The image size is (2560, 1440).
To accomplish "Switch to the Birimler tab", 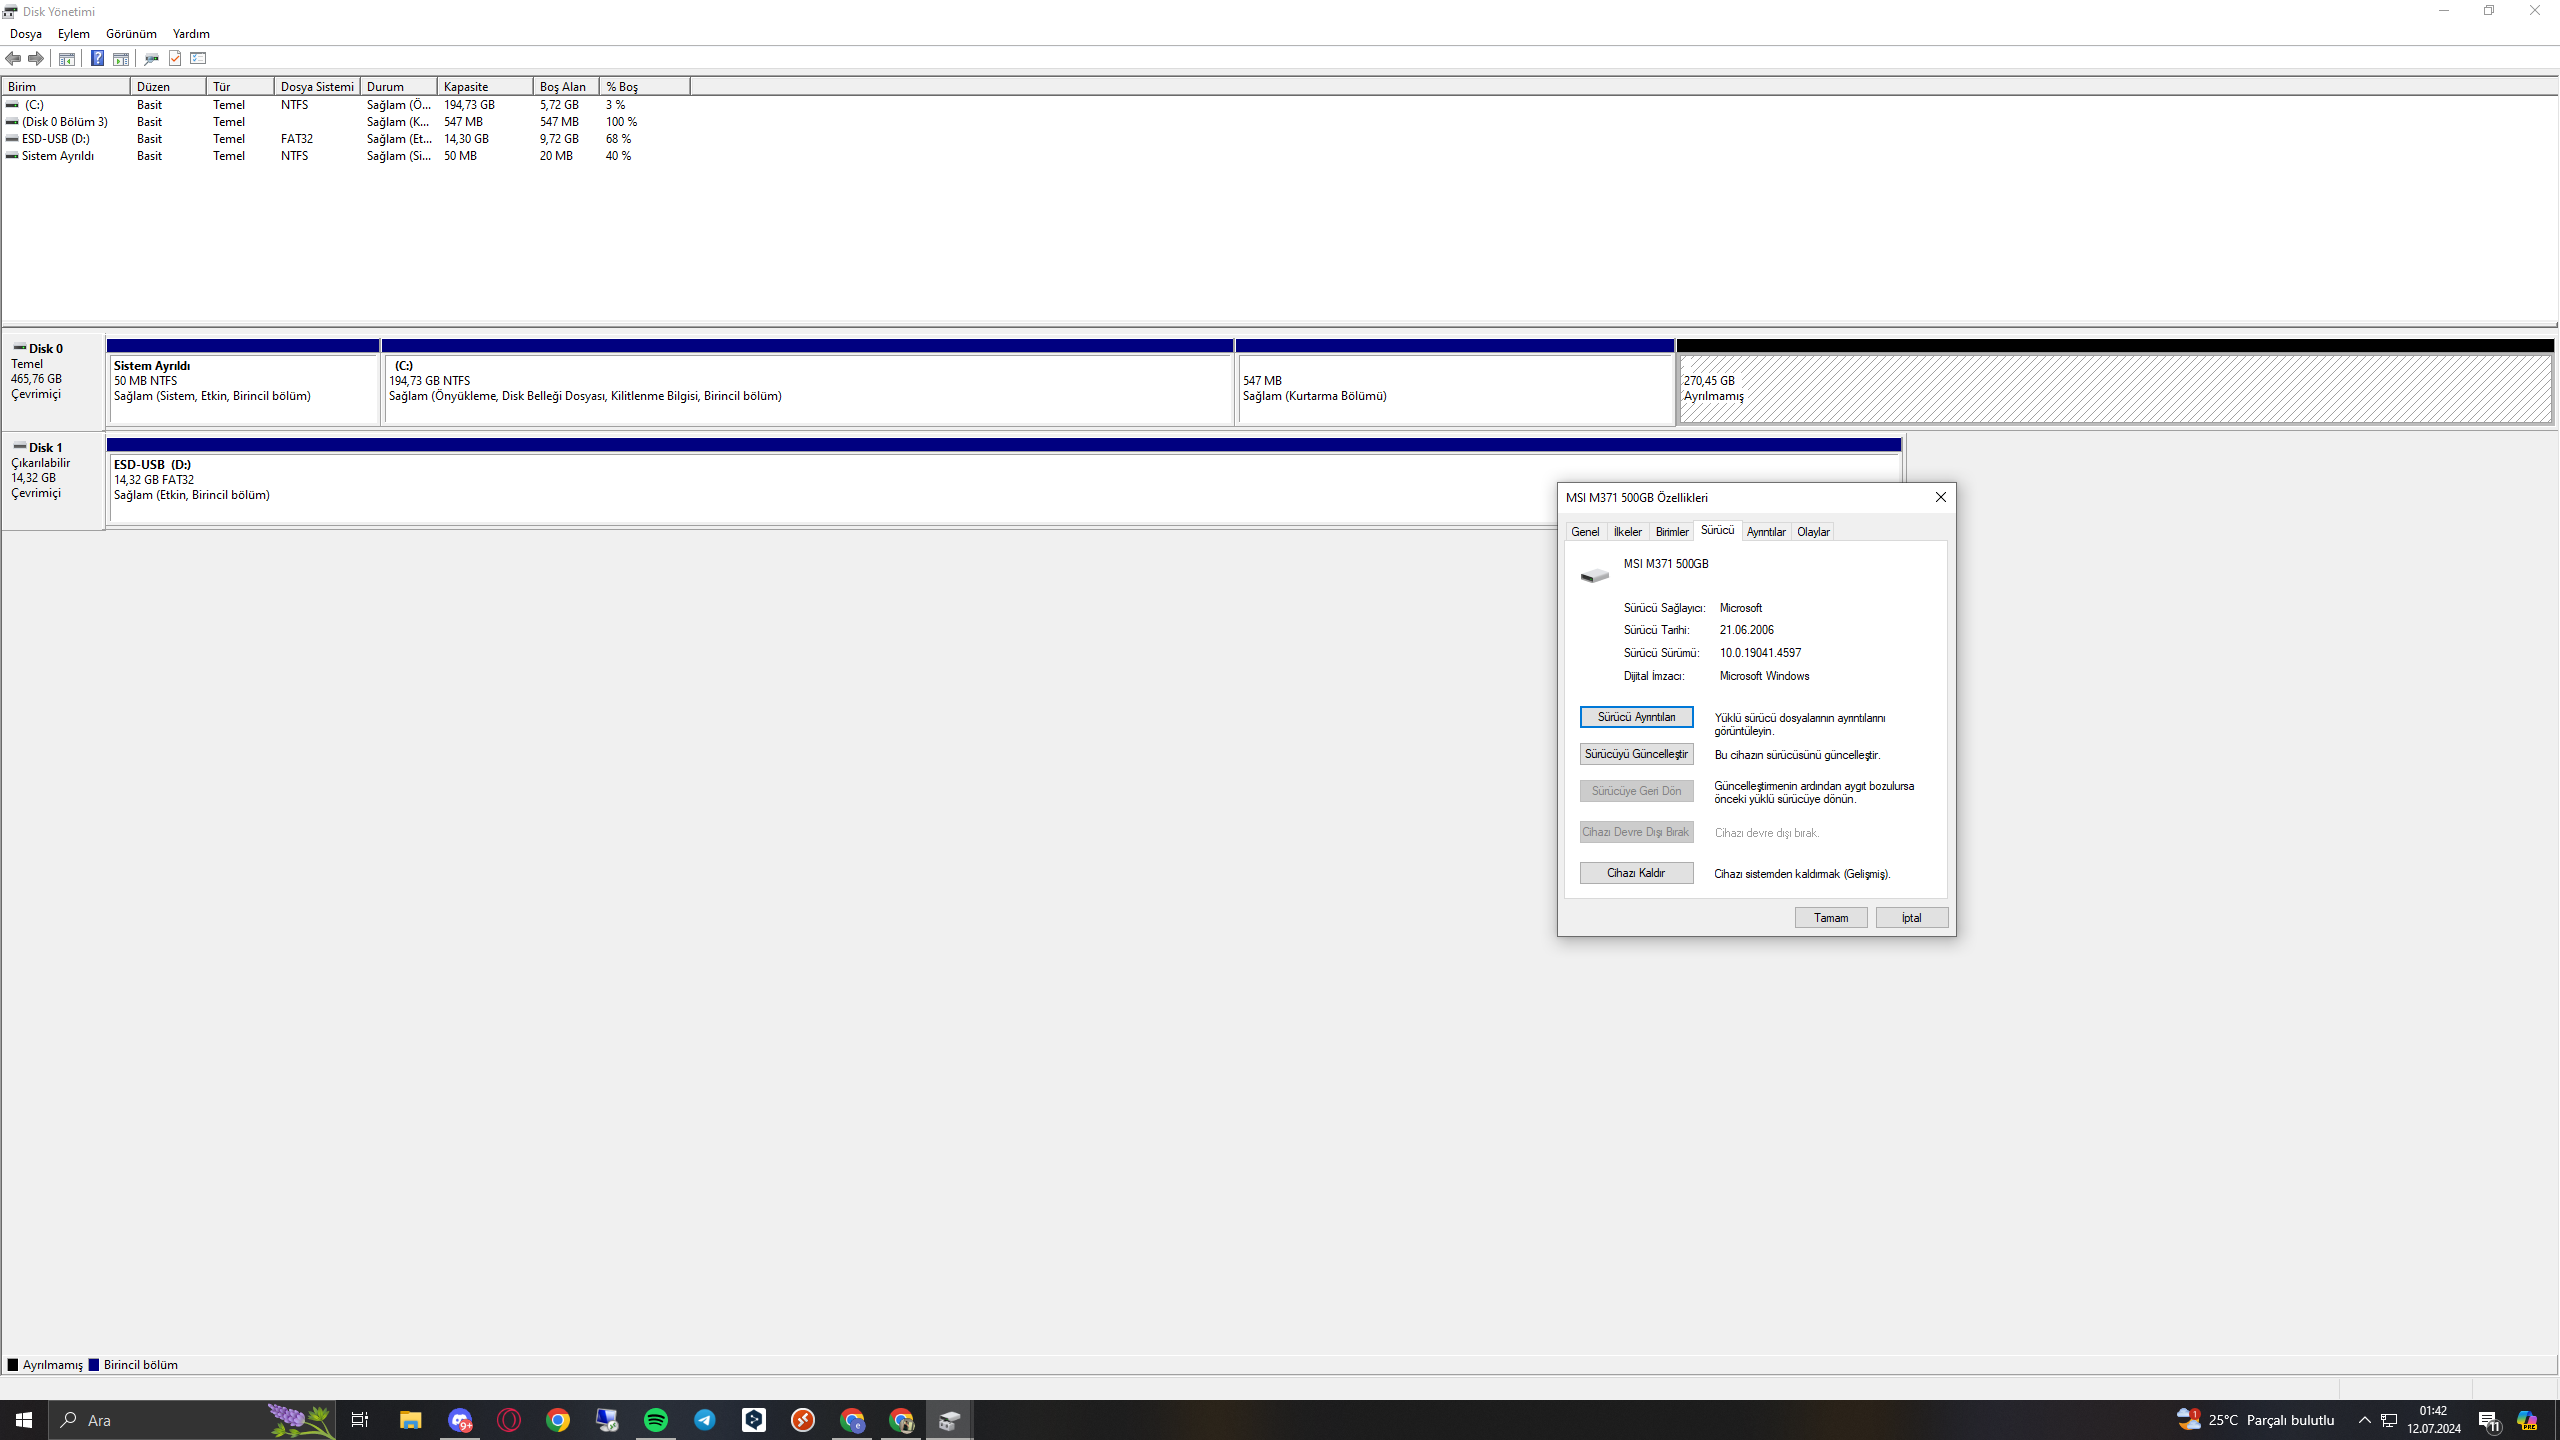I will (1671, 532).
